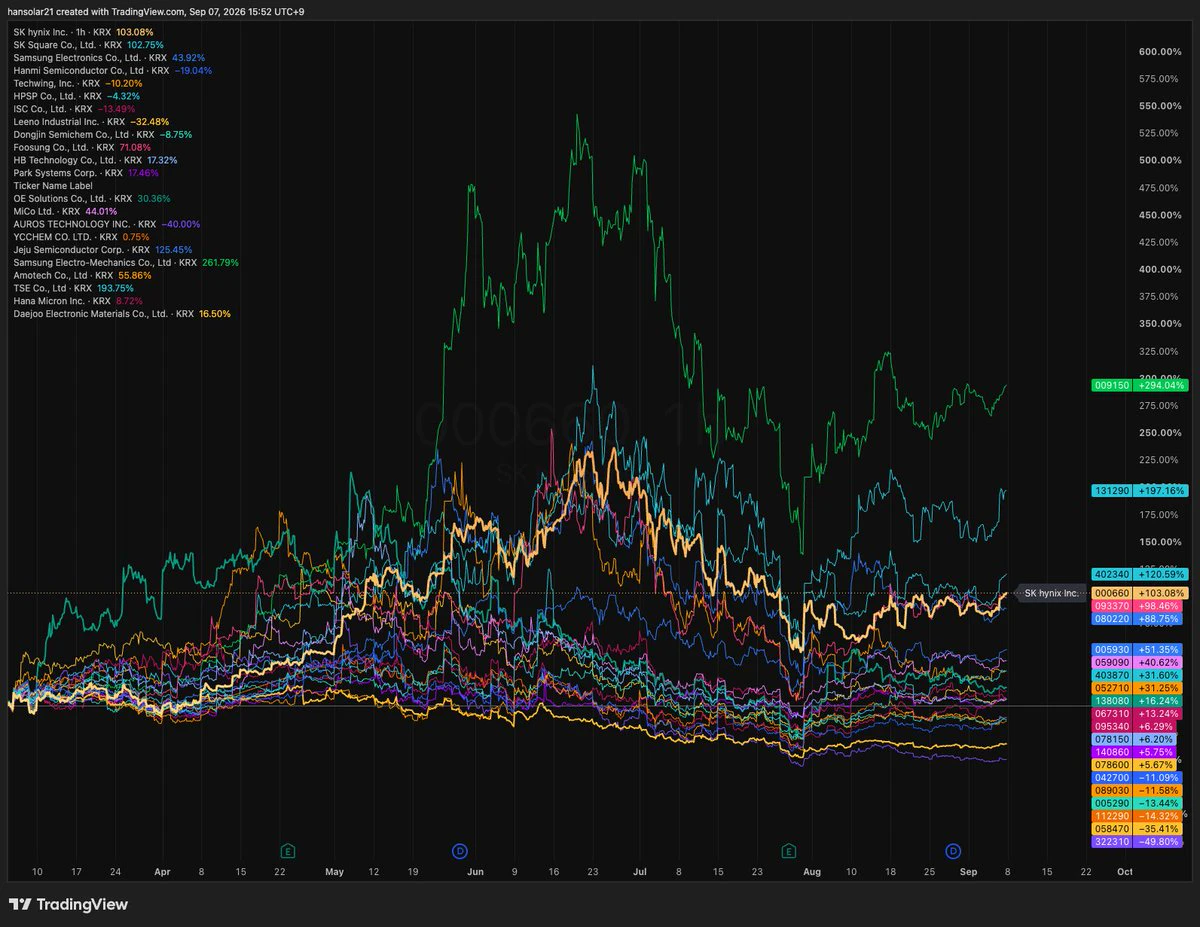Select Samsung Electro-Mechanics legend entry
The image size is (1200, 927).
[x=126, y=262]
